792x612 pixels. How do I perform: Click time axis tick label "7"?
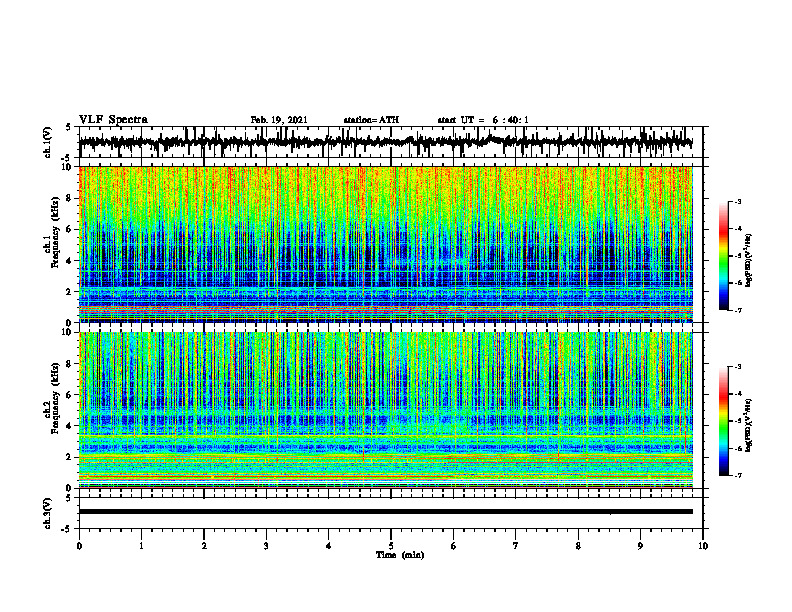pos(516,546)
